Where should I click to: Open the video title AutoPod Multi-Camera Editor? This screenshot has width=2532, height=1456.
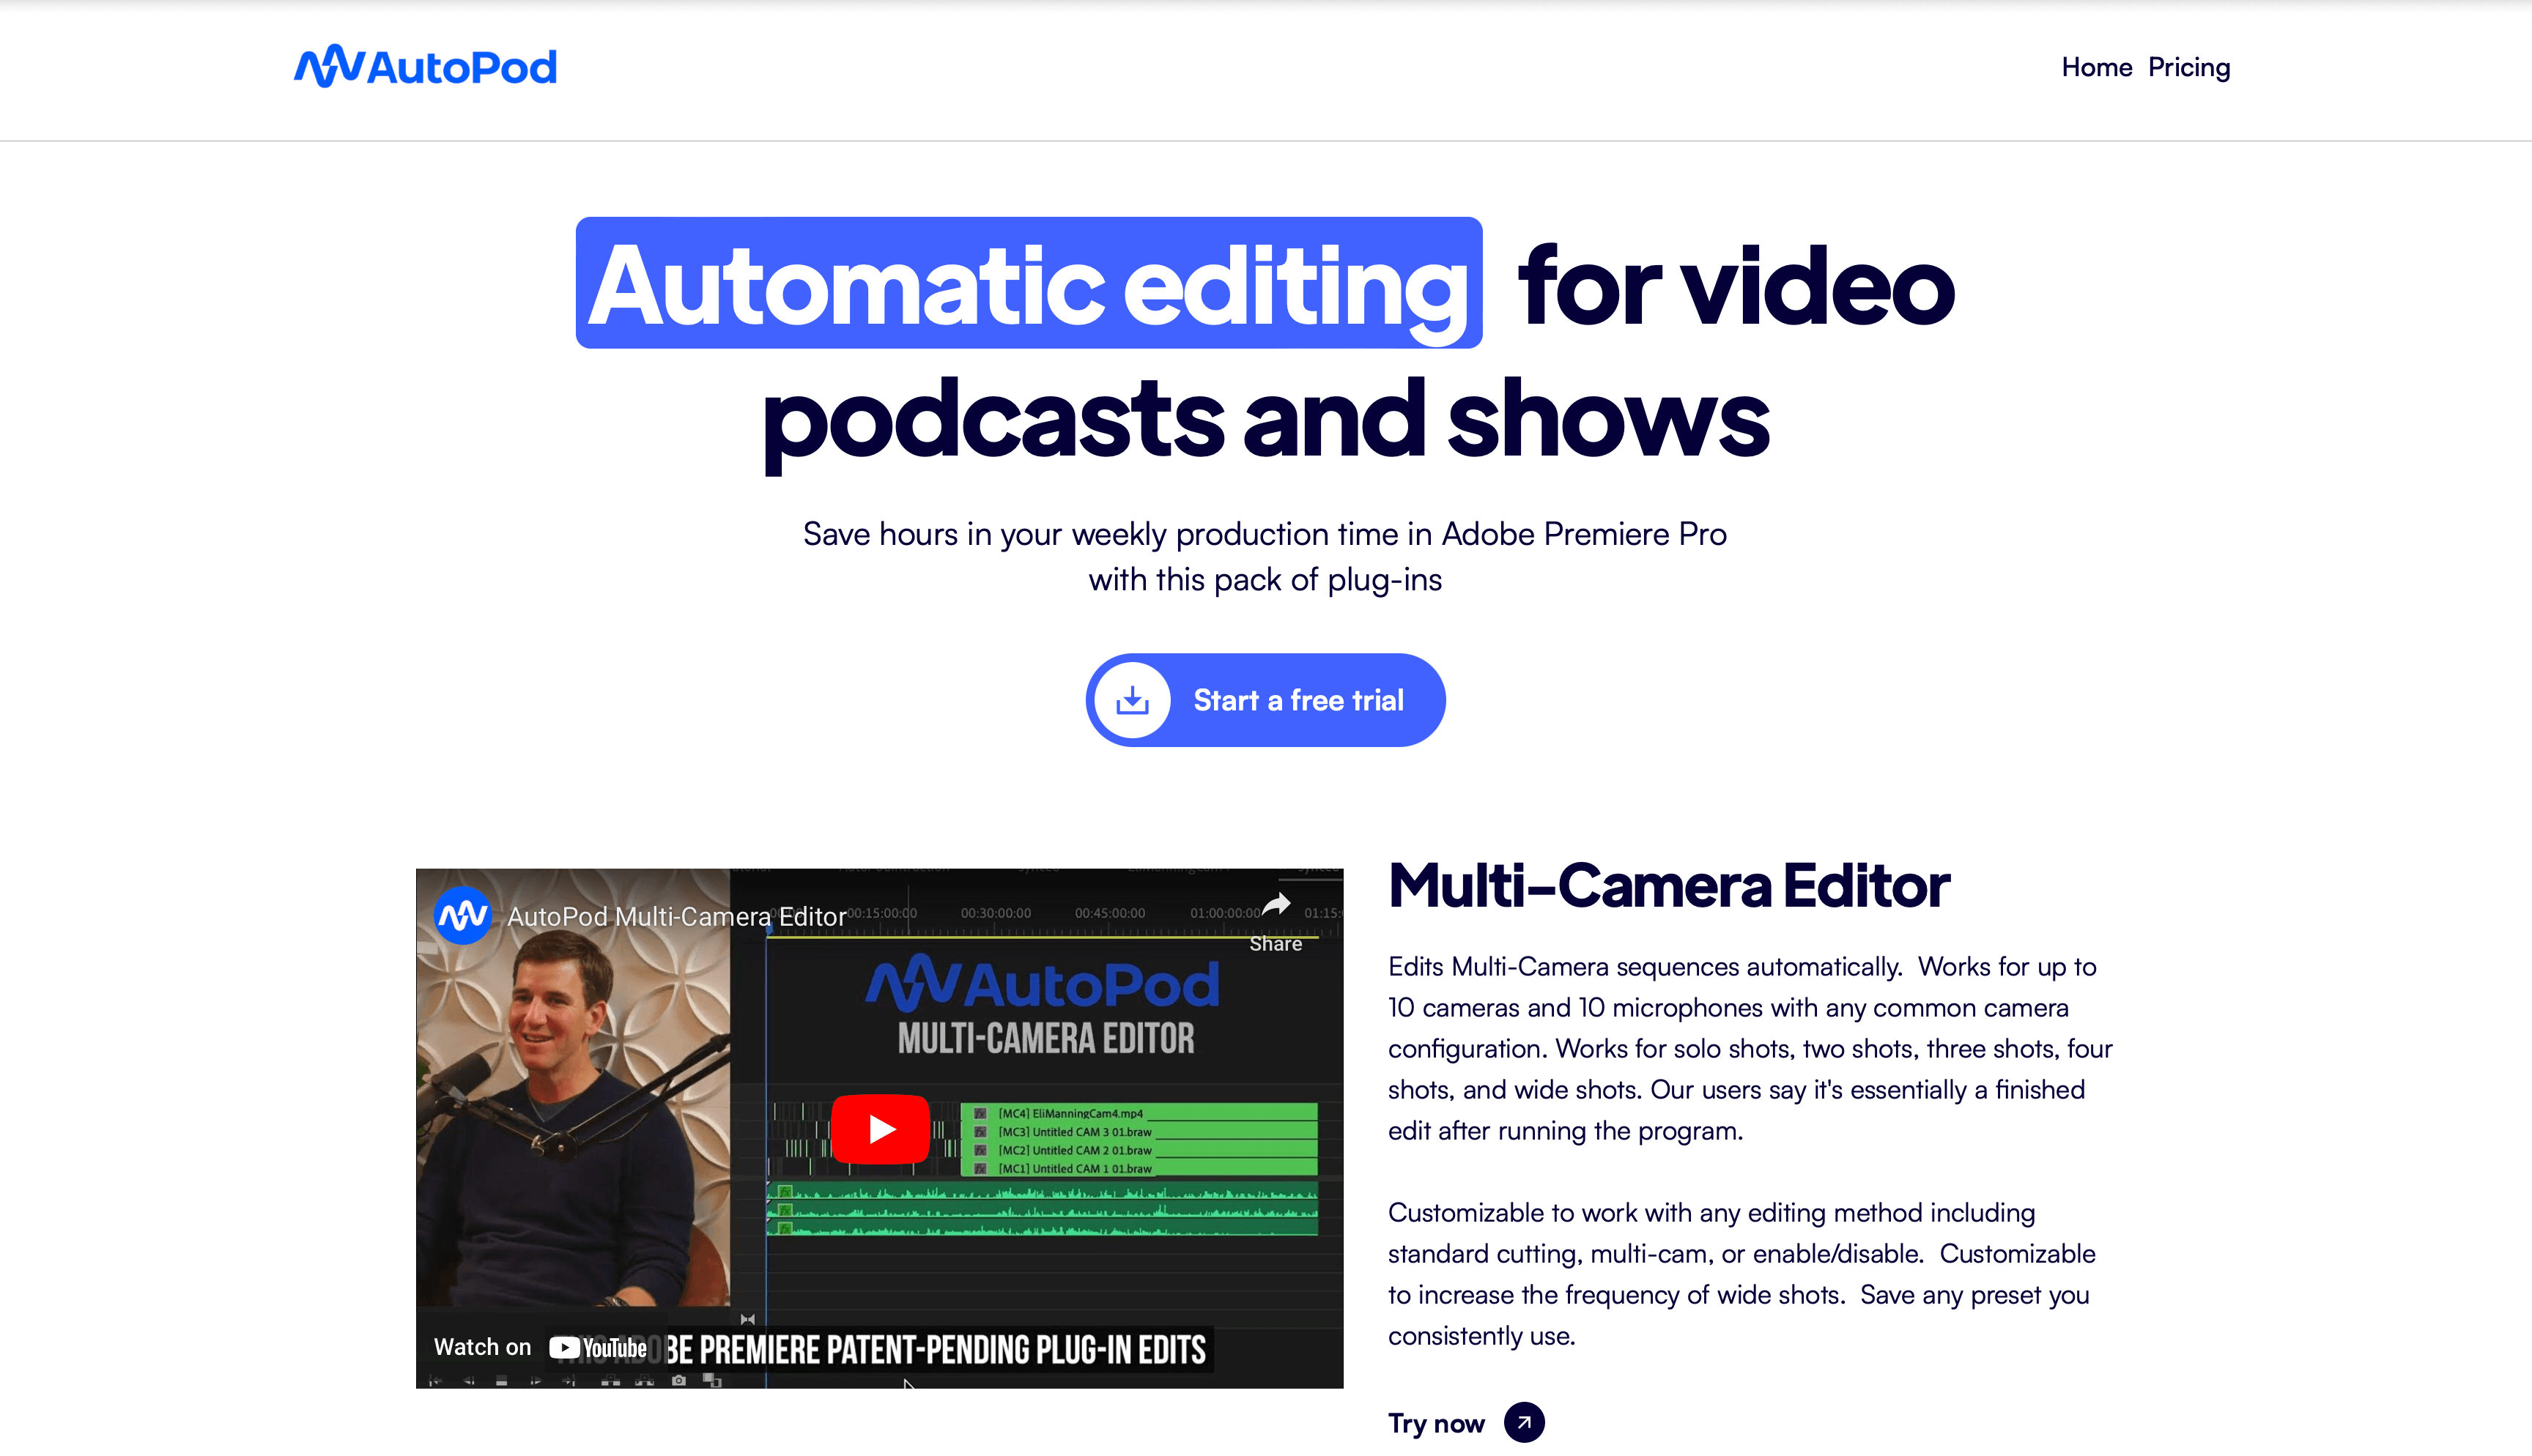(677, 916)
